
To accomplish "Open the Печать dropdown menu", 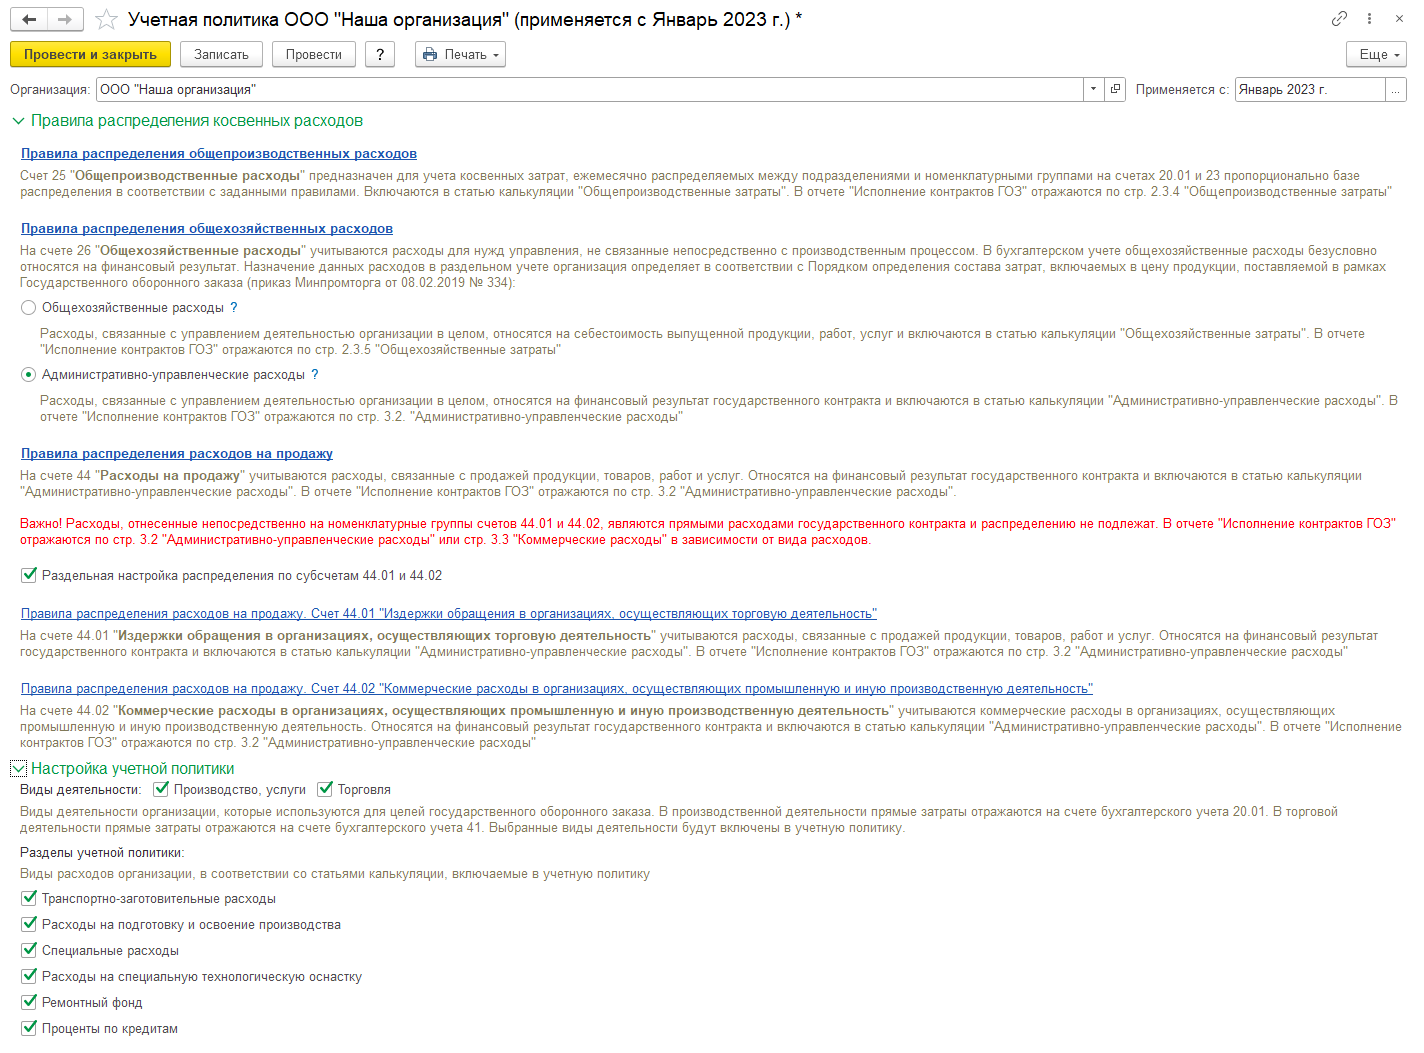I will (460, 55).
